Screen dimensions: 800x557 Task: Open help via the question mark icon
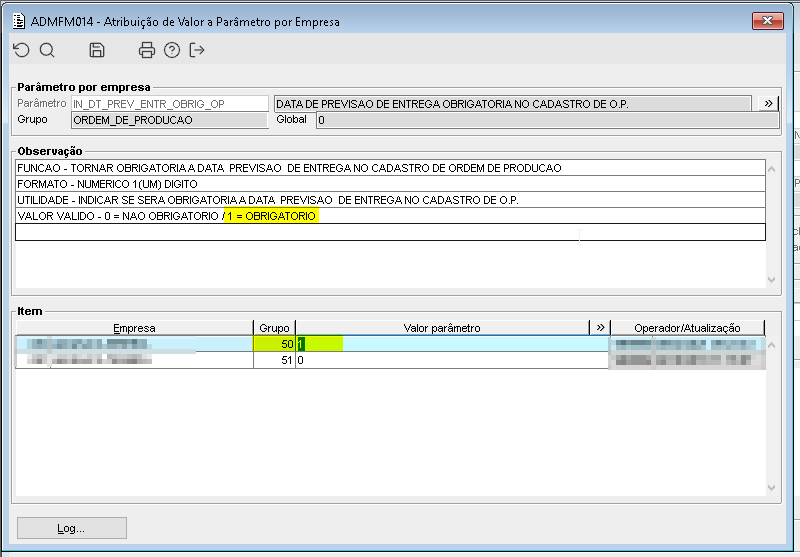pos(172,50)
